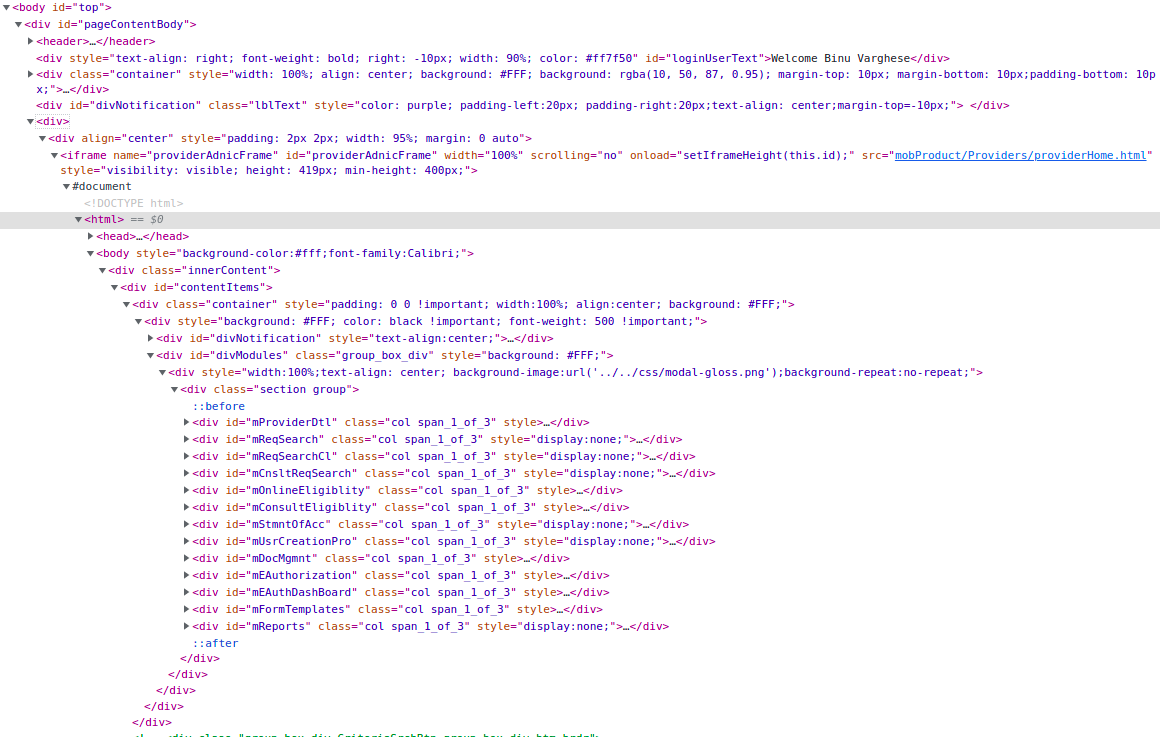This screenshot has height=737, width=1160.
Task: Expand the mEAuthorization div
Action: click(x=186, y=575)
